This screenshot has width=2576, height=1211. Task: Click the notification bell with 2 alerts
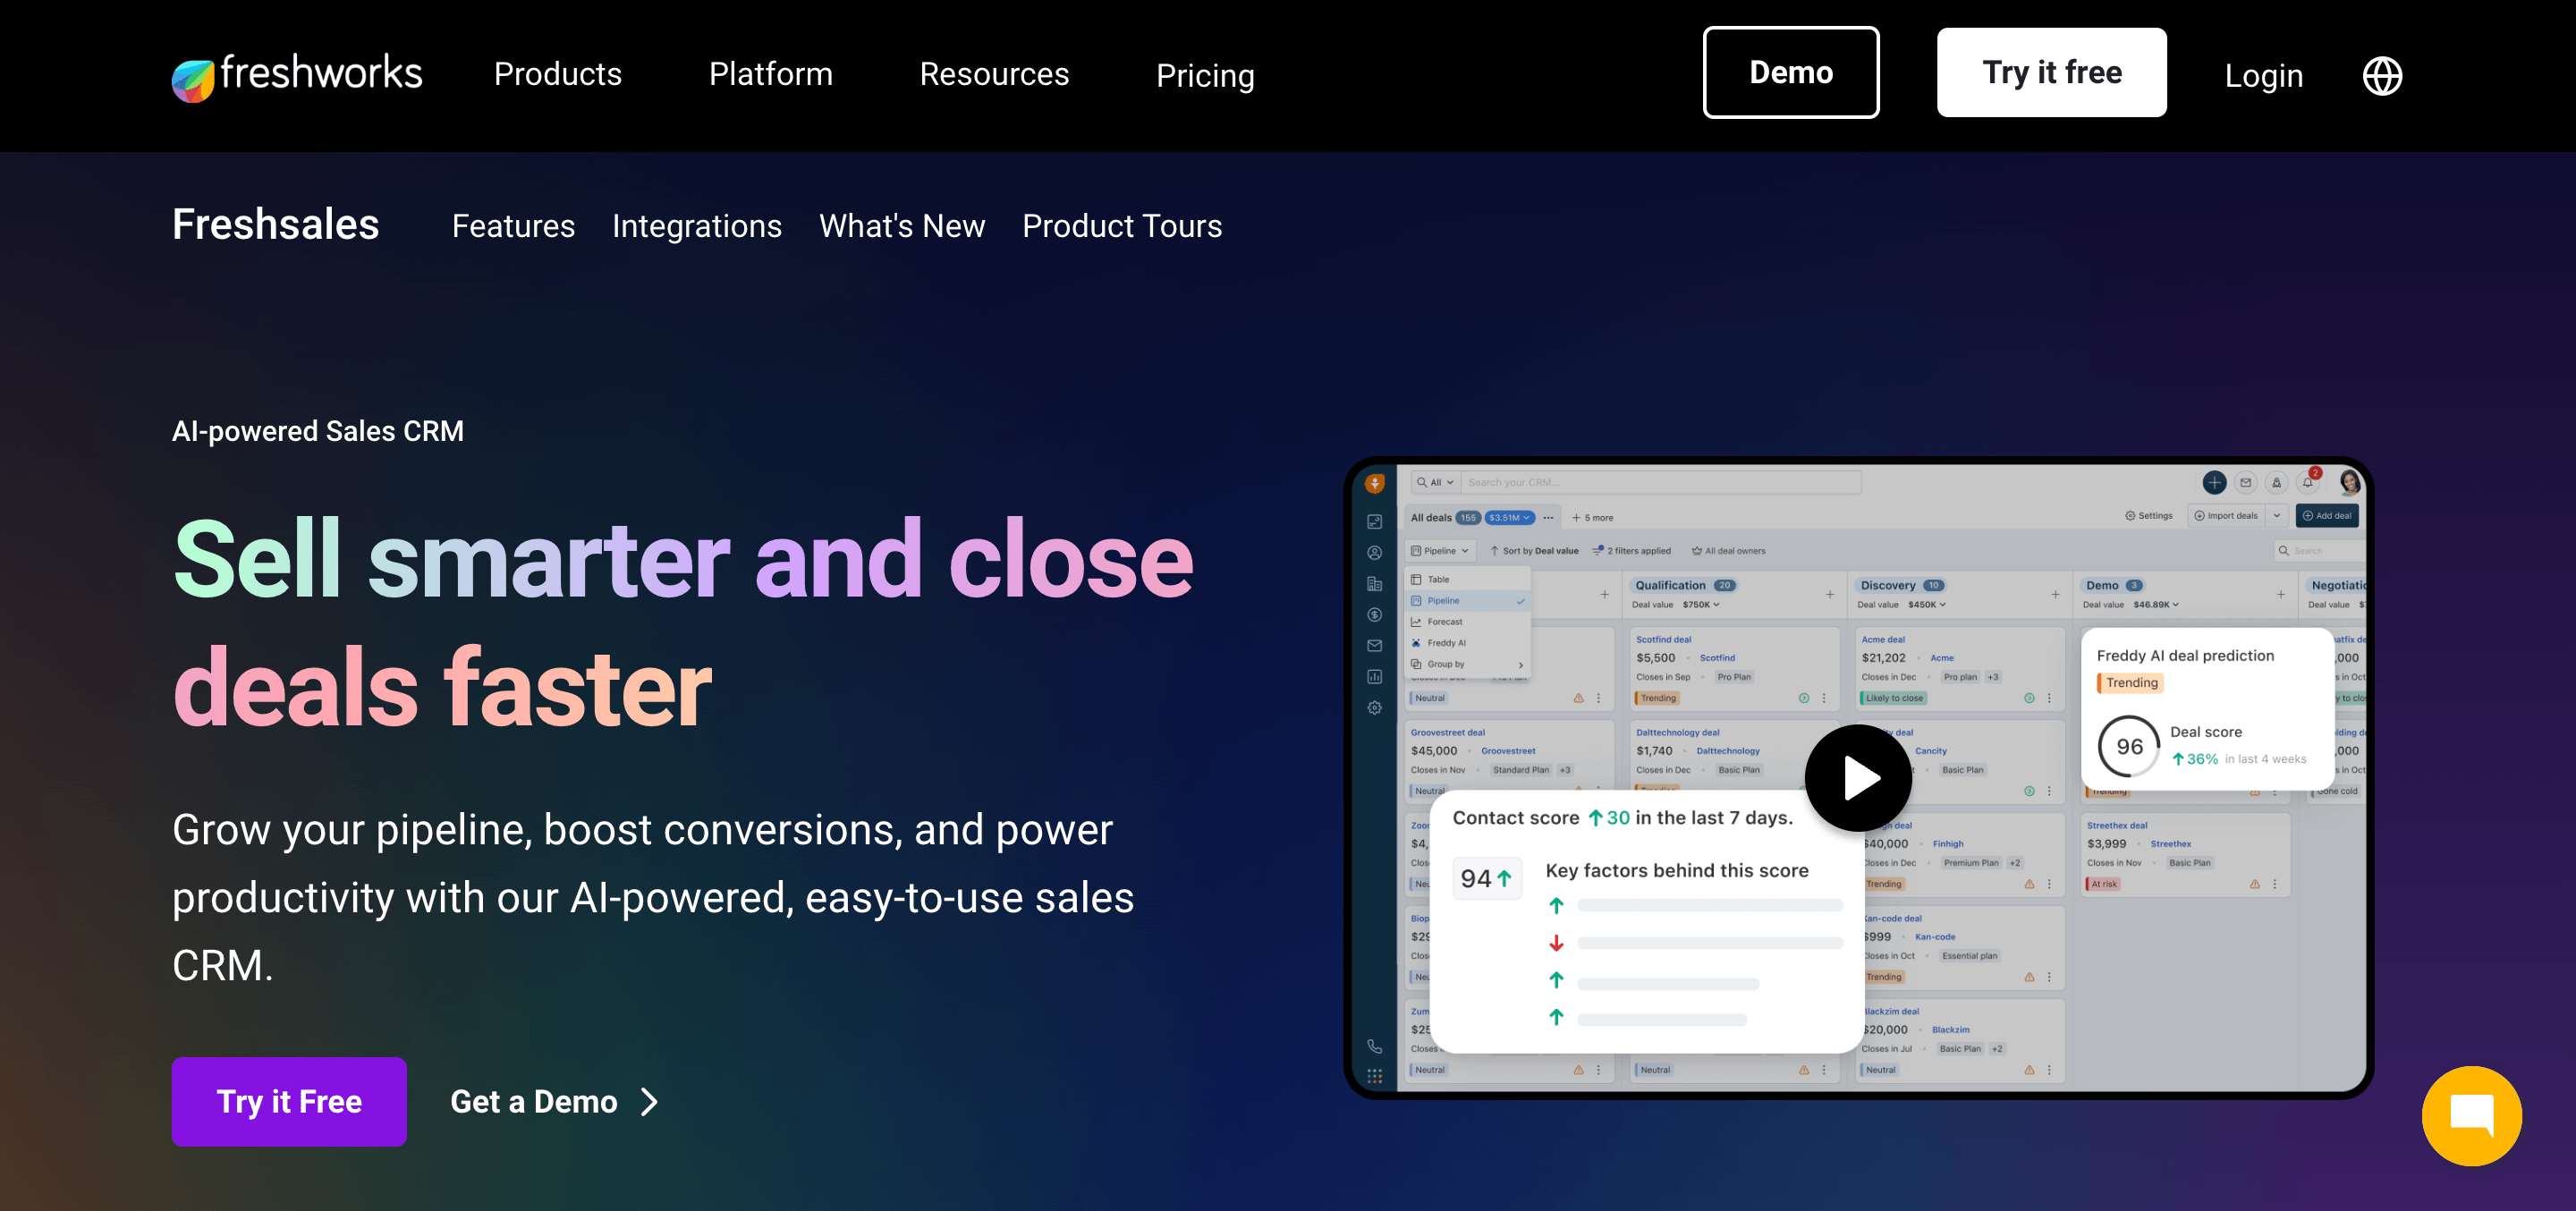(2308, 483)
